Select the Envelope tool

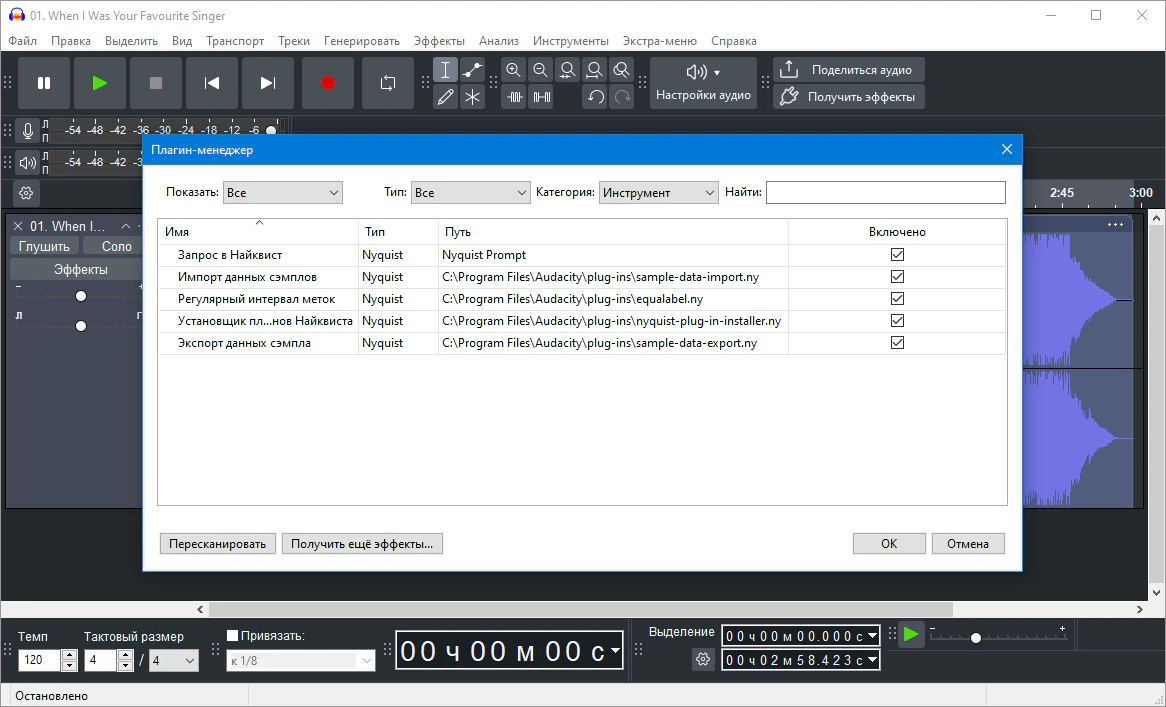[x=472, y=70]
